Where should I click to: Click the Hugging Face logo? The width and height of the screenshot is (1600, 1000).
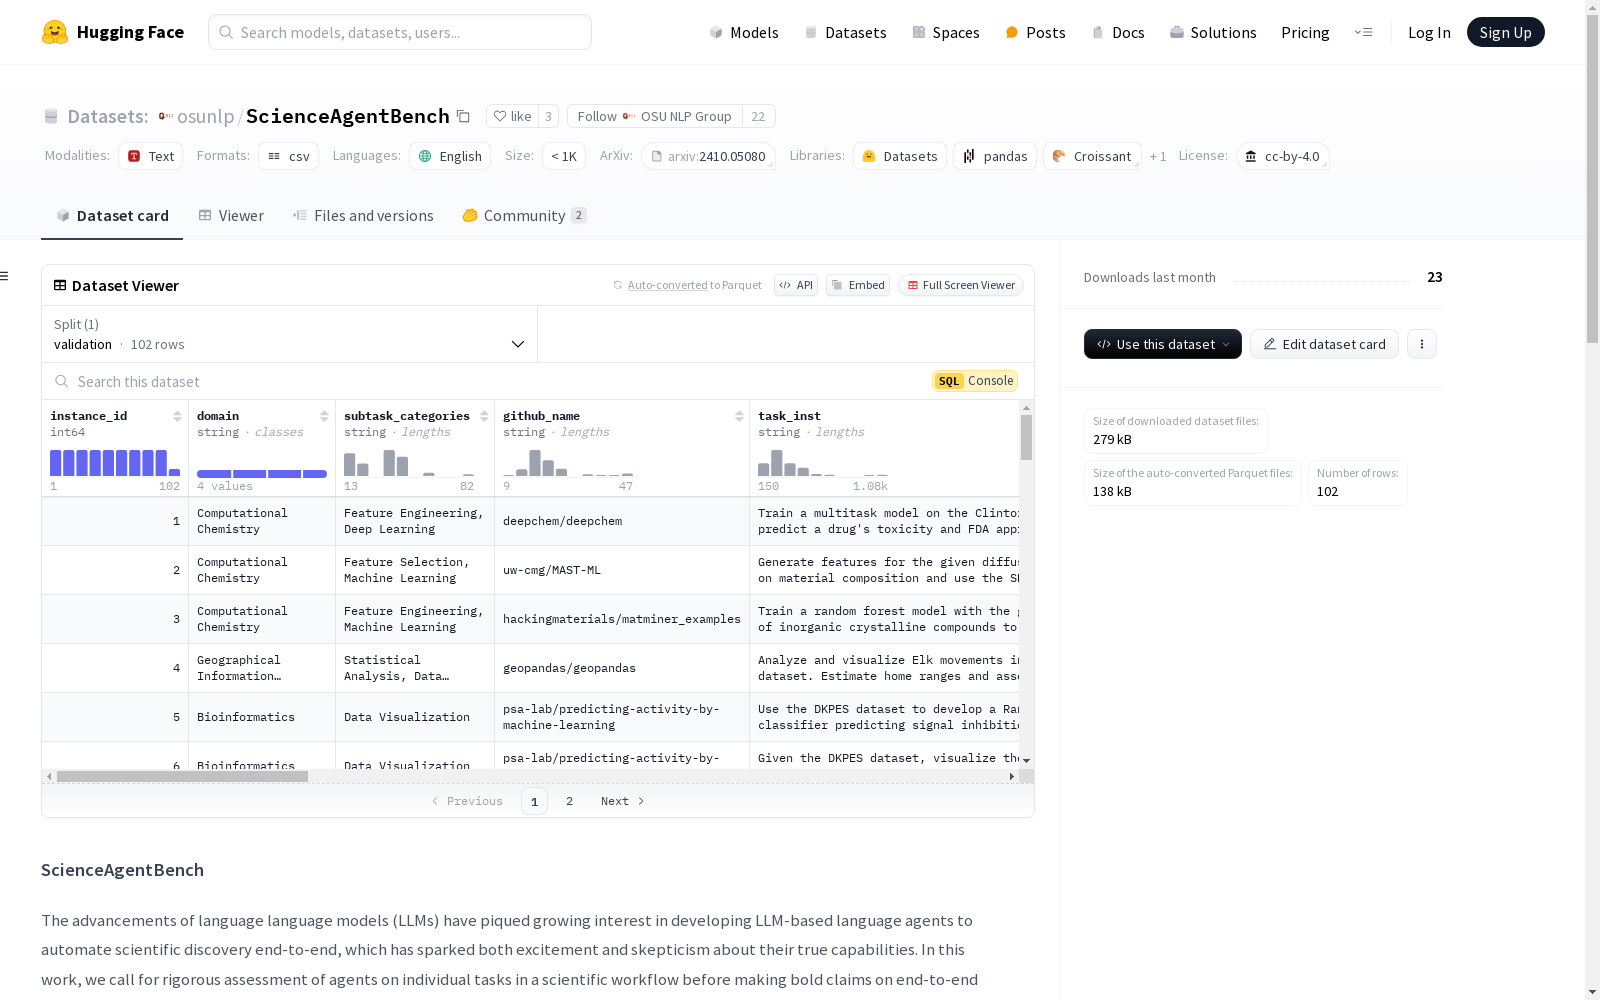[113, 32]
